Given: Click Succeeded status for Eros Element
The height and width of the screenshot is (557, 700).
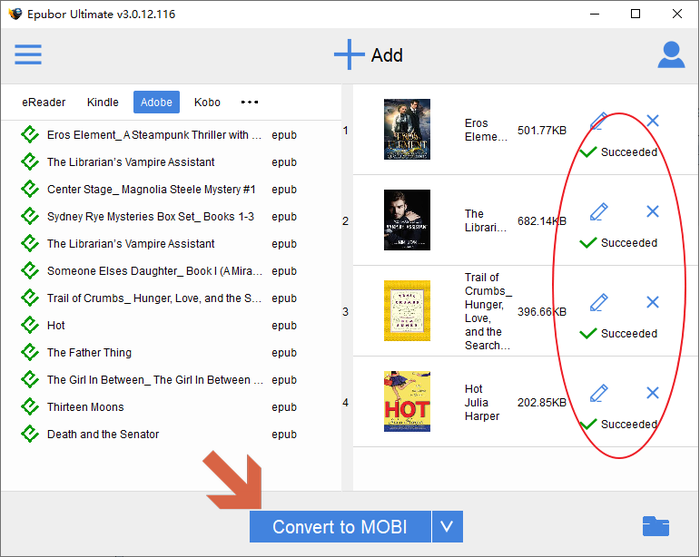Looking at the screenshot, I should coord(618,152).
